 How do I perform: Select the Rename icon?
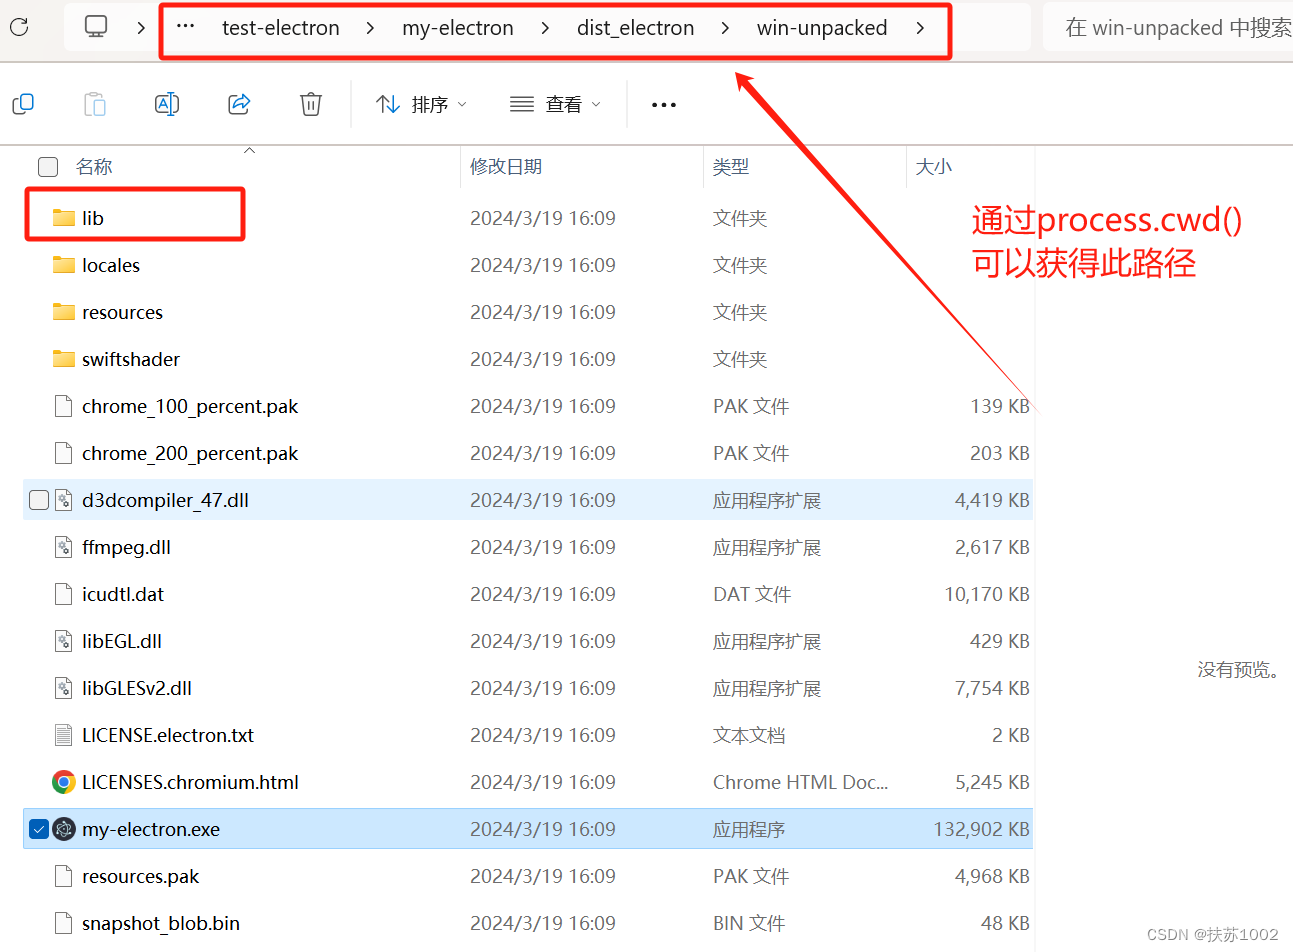coord(167,103)
